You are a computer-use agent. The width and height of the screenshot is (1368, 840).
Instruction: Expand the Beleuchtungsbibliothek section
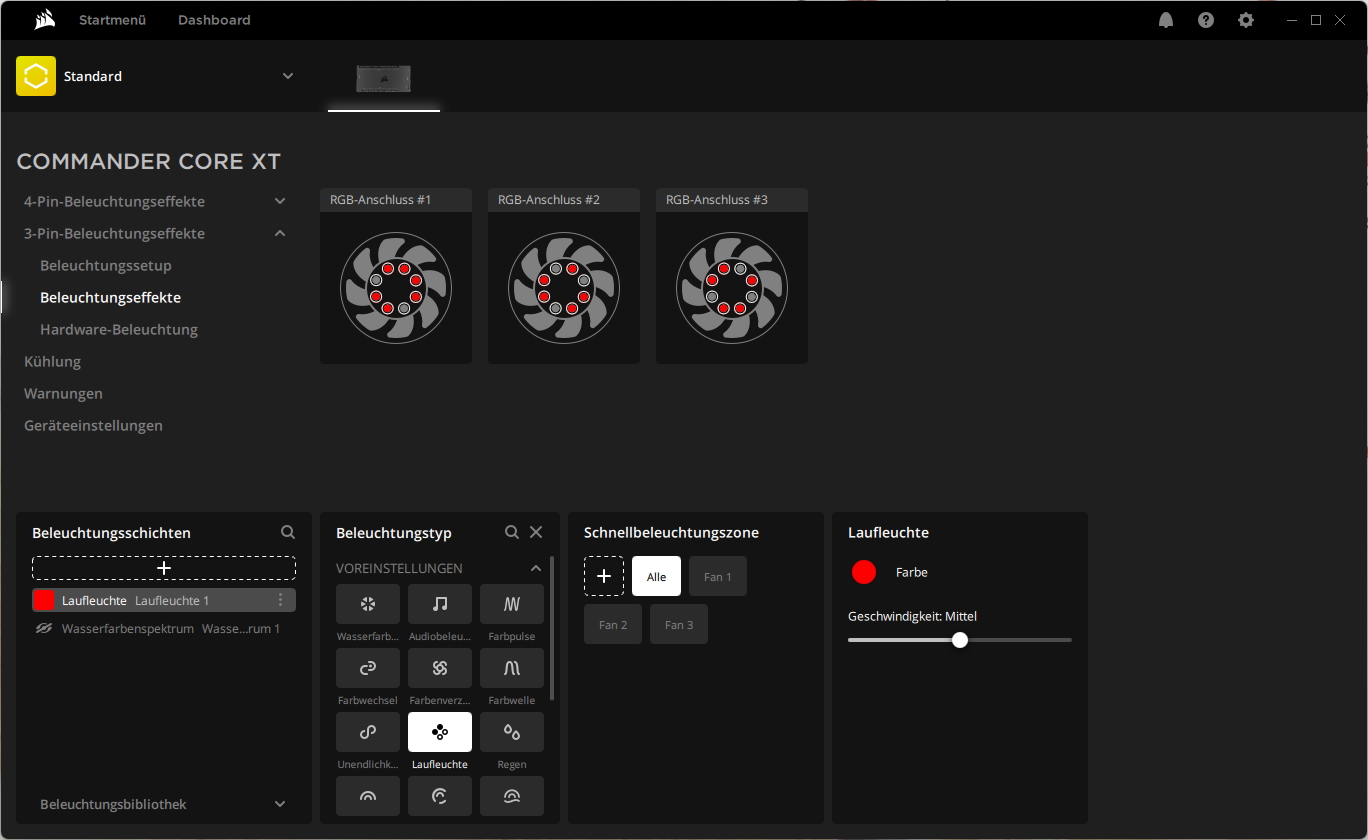pyautogui.click(x=280, y=804)
